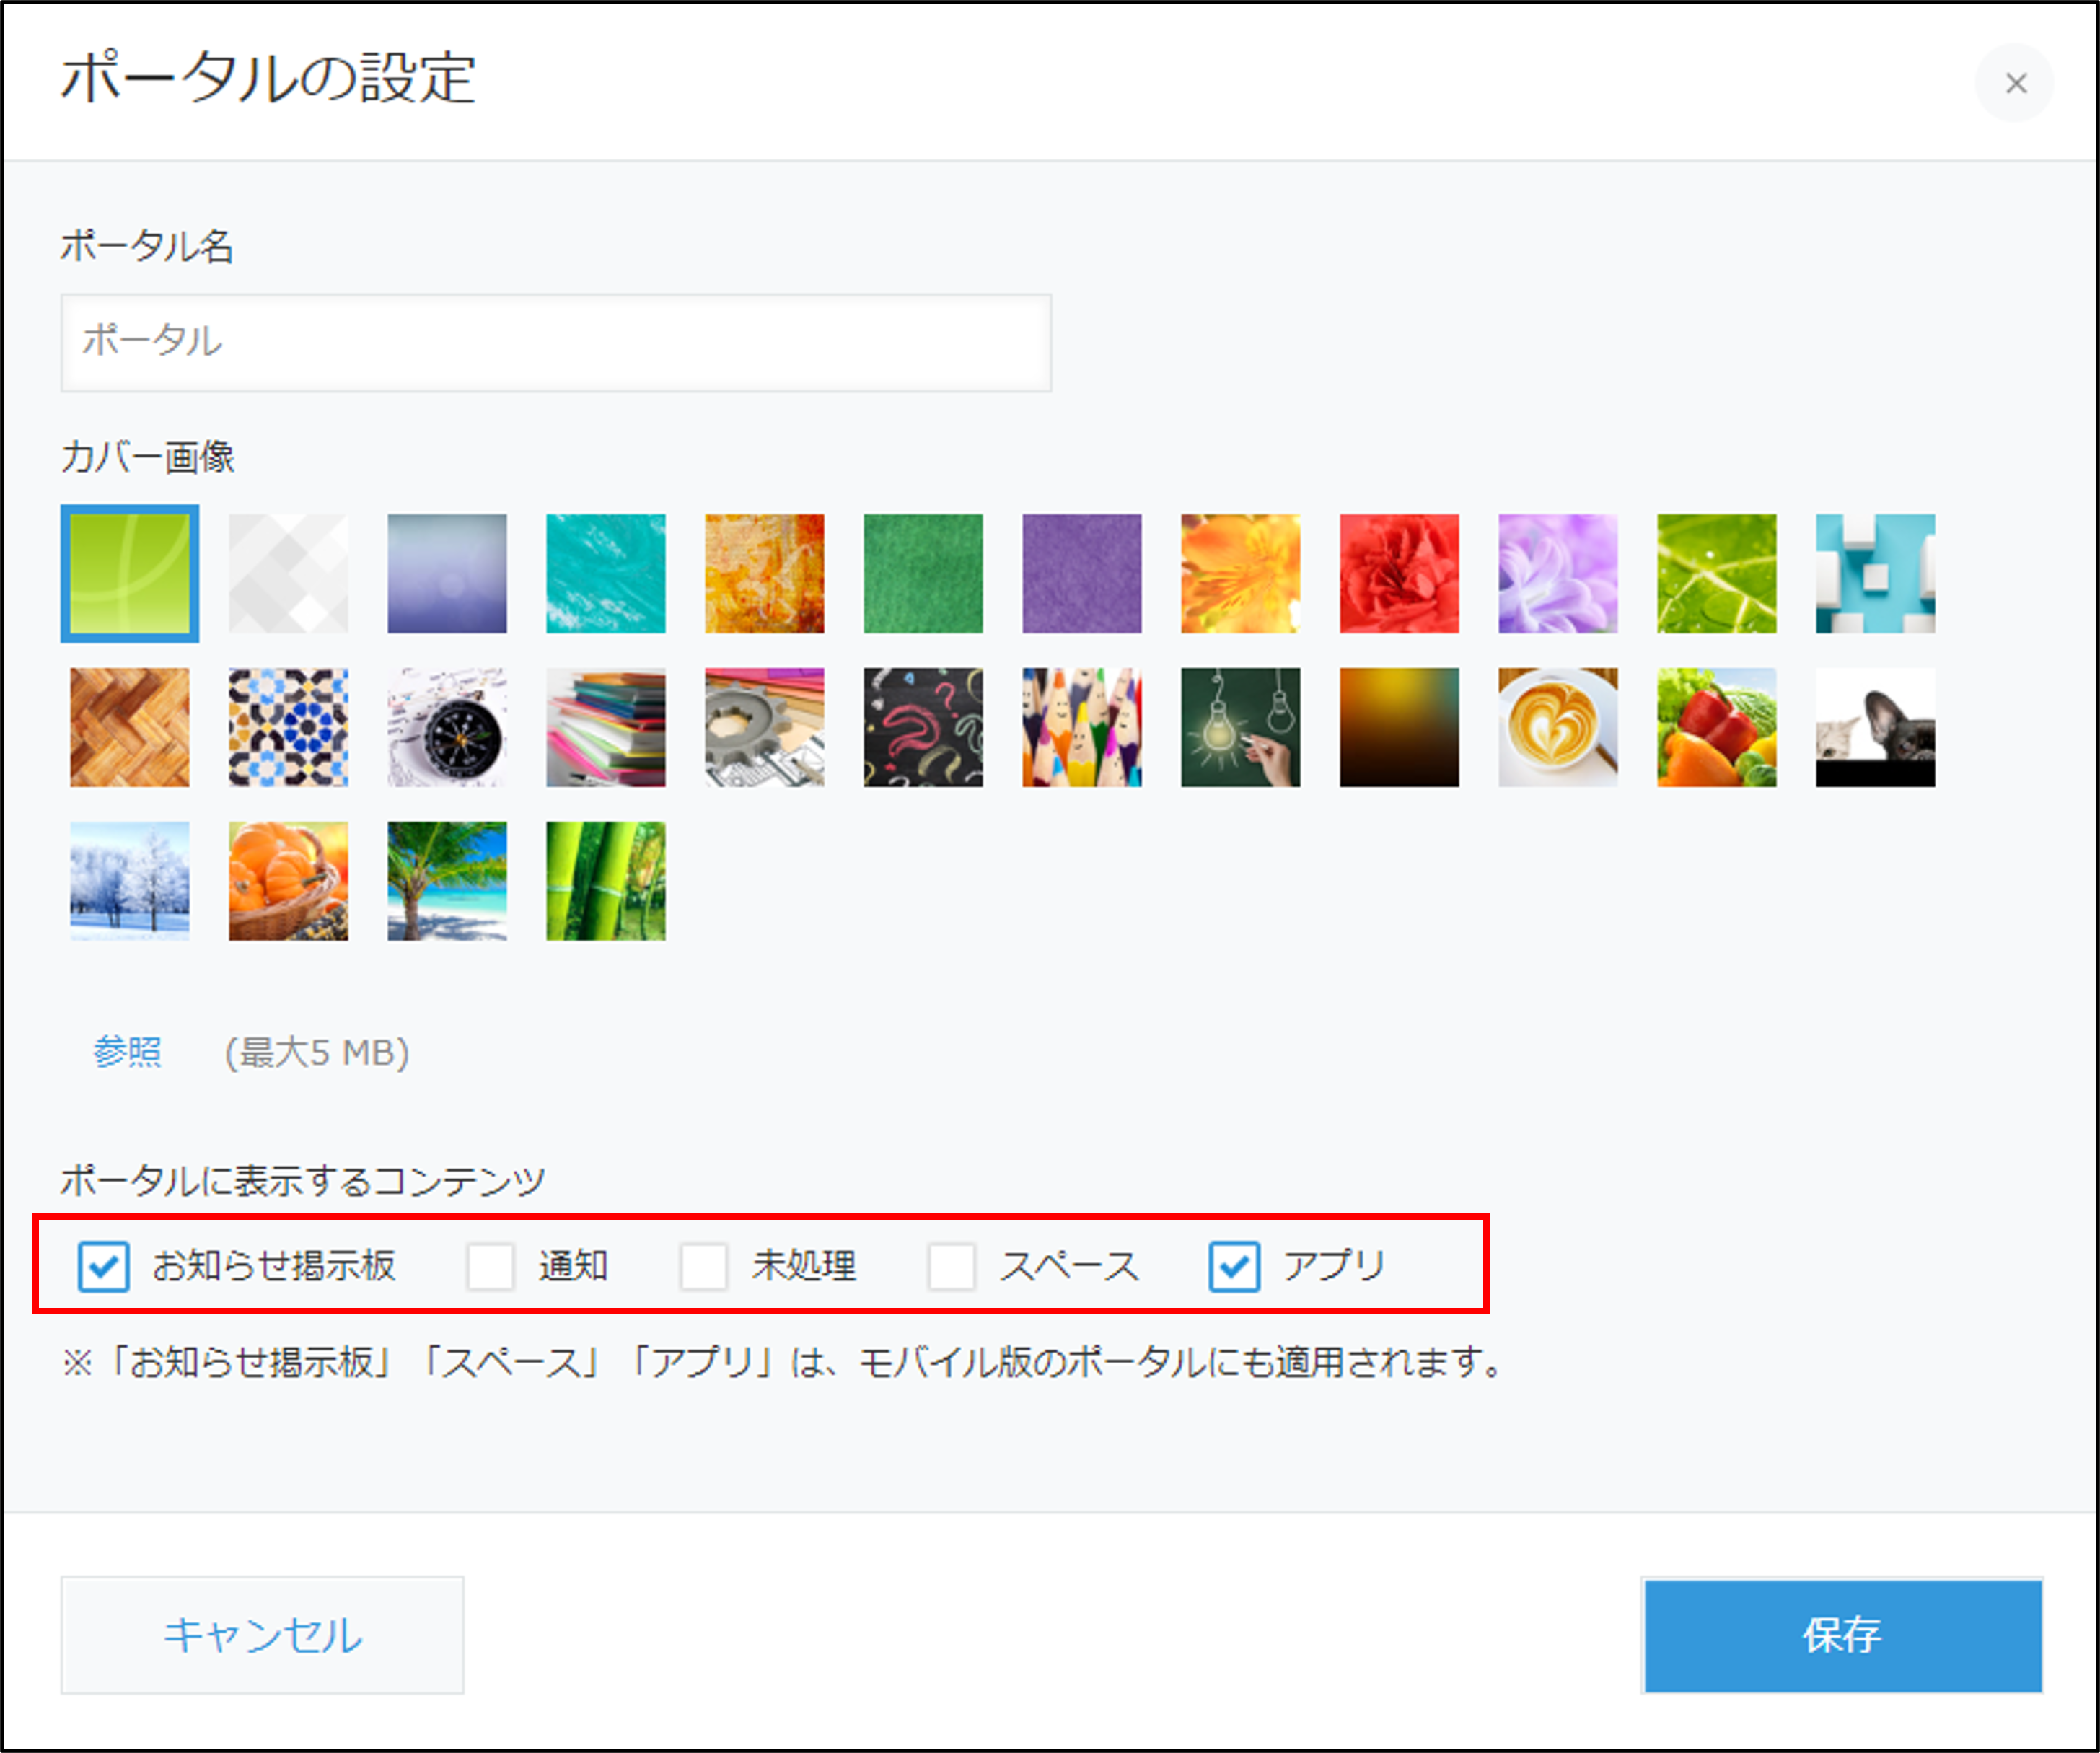The image size is (2100, 1753).
Task: Pick the bamboo cover image
Action: click(x=606, y=881)
